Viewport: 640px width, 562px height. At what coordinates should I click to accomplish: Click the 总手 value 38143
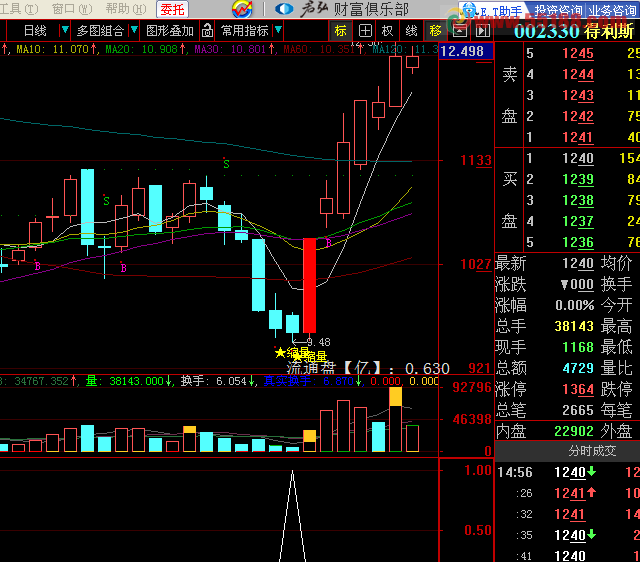click(574, 326)
